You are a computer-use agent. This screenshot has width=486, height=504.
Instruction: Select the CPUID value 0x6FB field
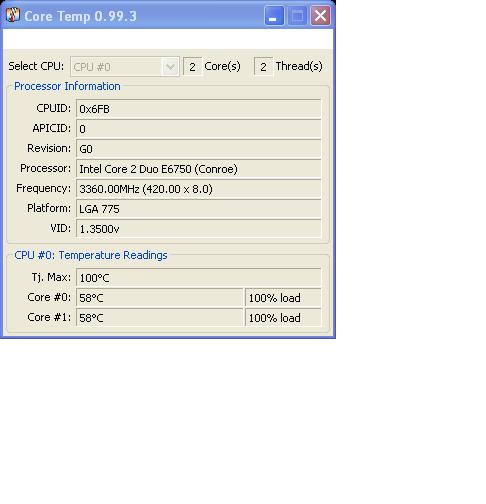(x=199, y=108)
